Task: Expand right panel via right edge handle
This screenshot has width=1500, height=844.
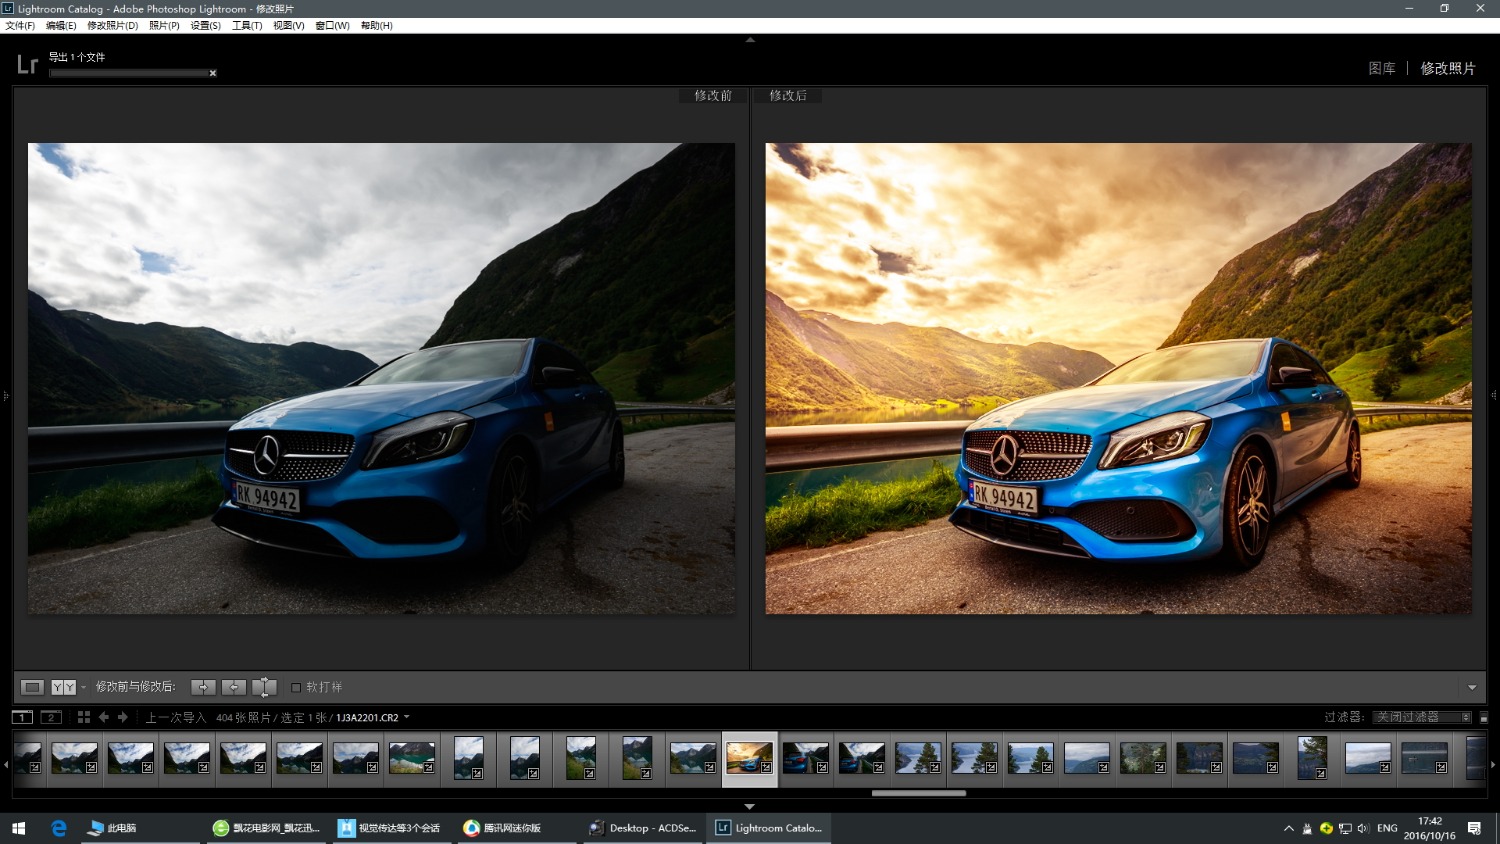Action: 1494,396
